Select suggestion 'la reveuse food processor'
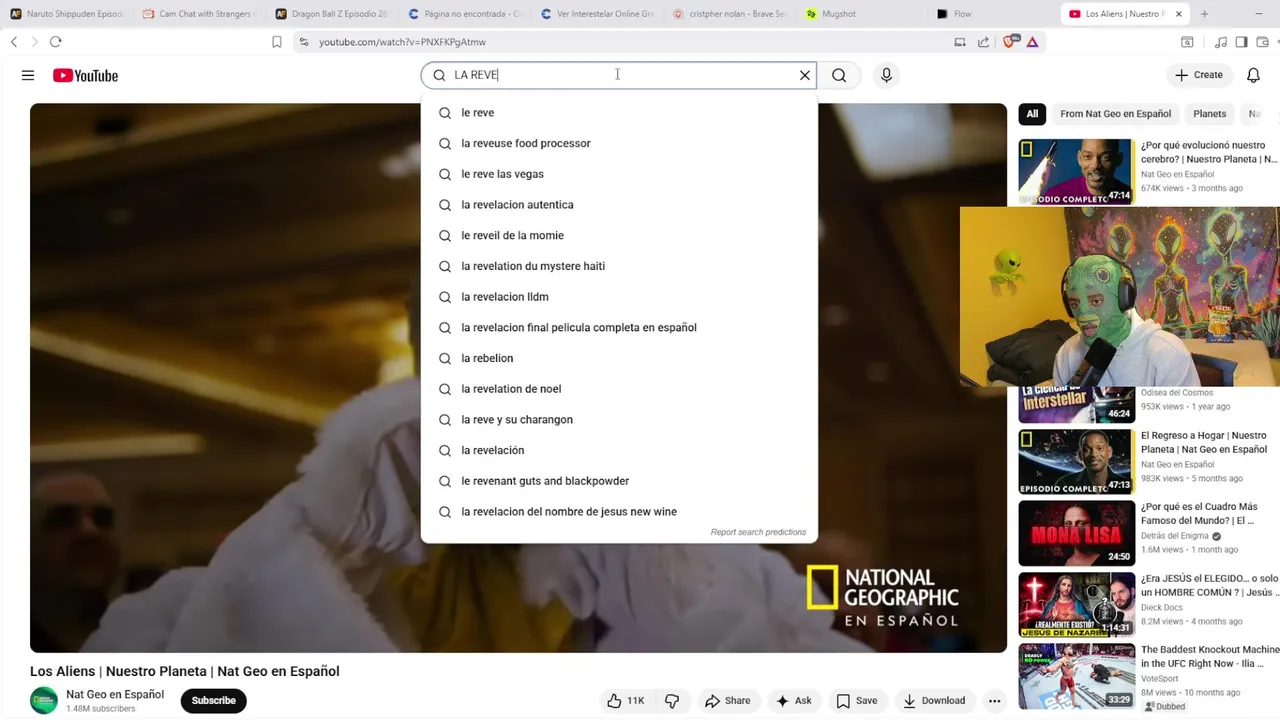1280x720 pixels. tap(619, 143)
